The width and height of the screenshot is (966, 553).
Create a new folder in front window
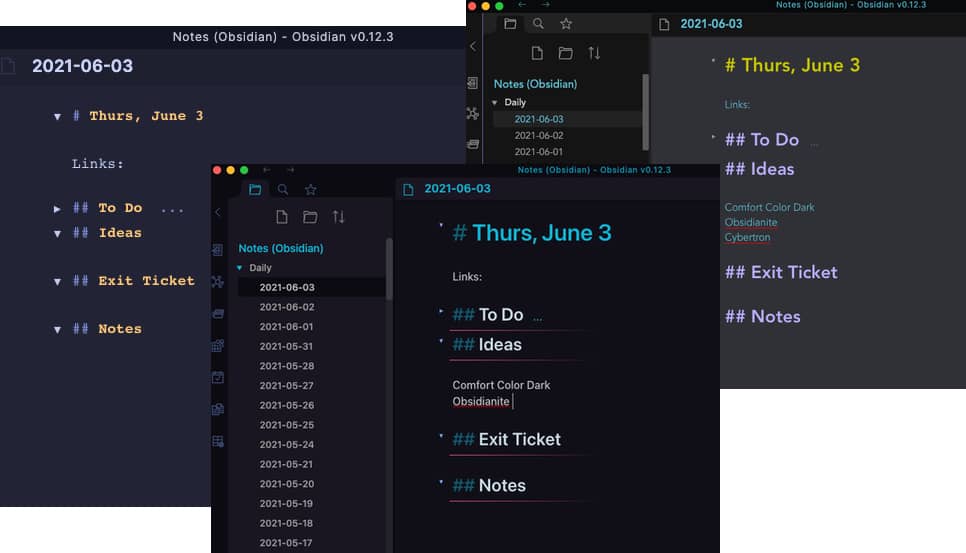point(310,217)
